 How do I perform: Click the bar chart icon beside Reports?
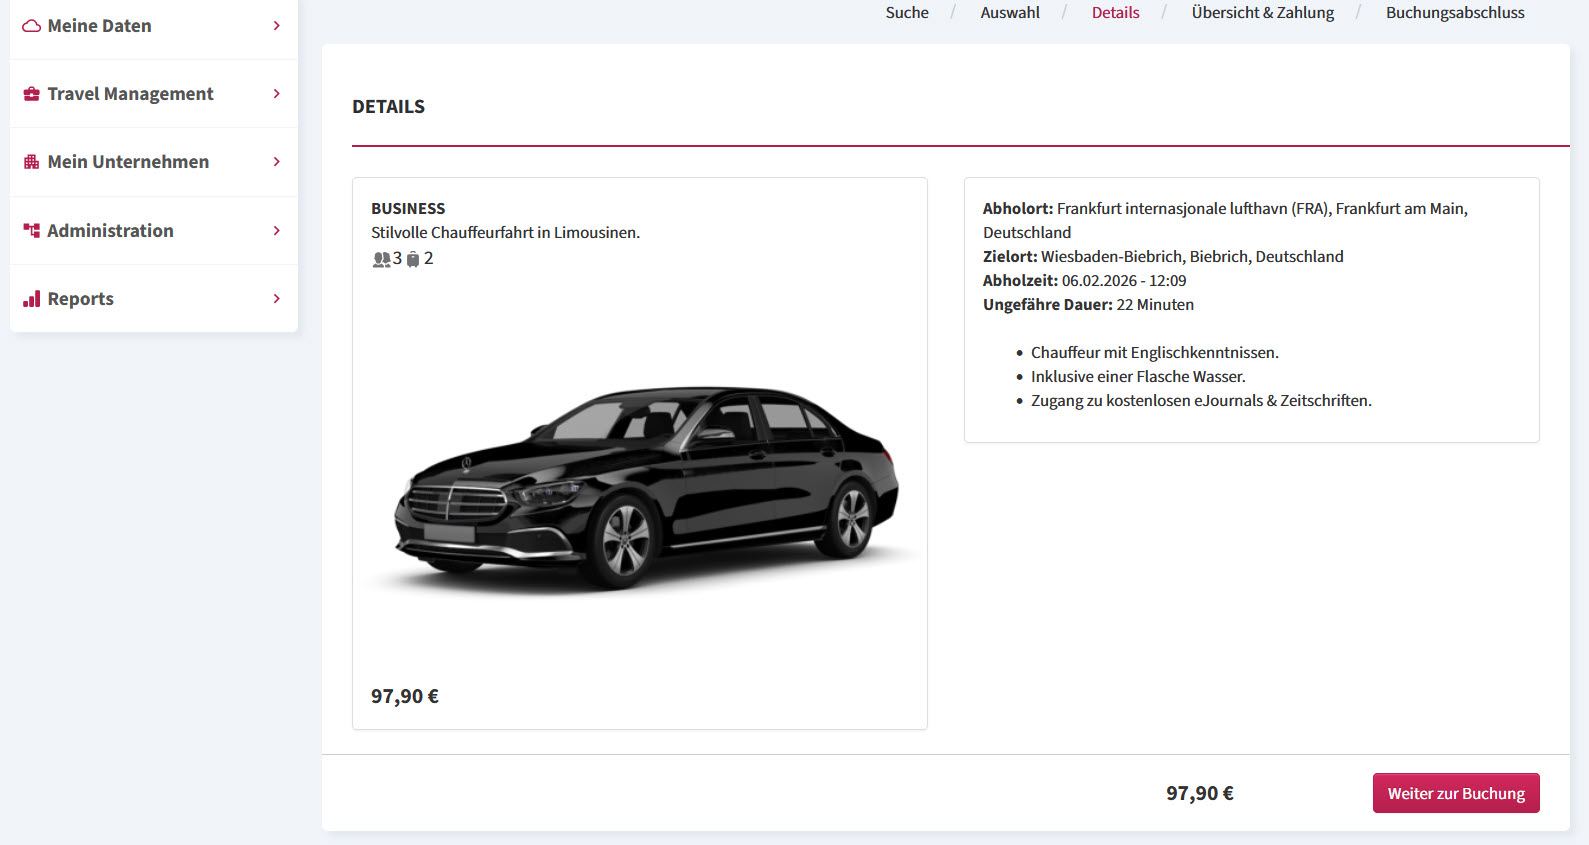tap(32, 299)
